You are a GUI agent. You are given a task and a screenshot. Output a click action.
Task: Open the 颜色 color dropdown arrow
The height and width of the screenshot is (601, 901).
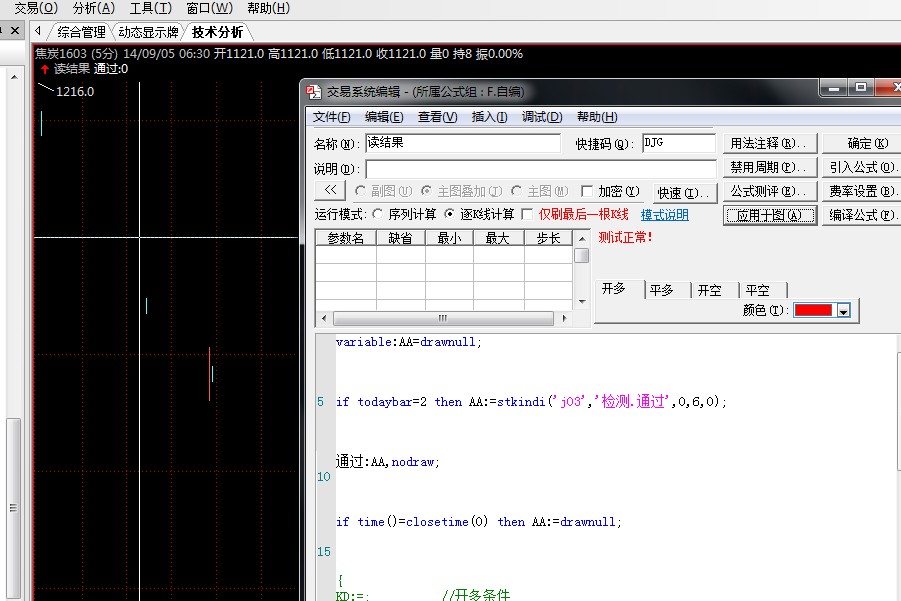click(843, 311)
